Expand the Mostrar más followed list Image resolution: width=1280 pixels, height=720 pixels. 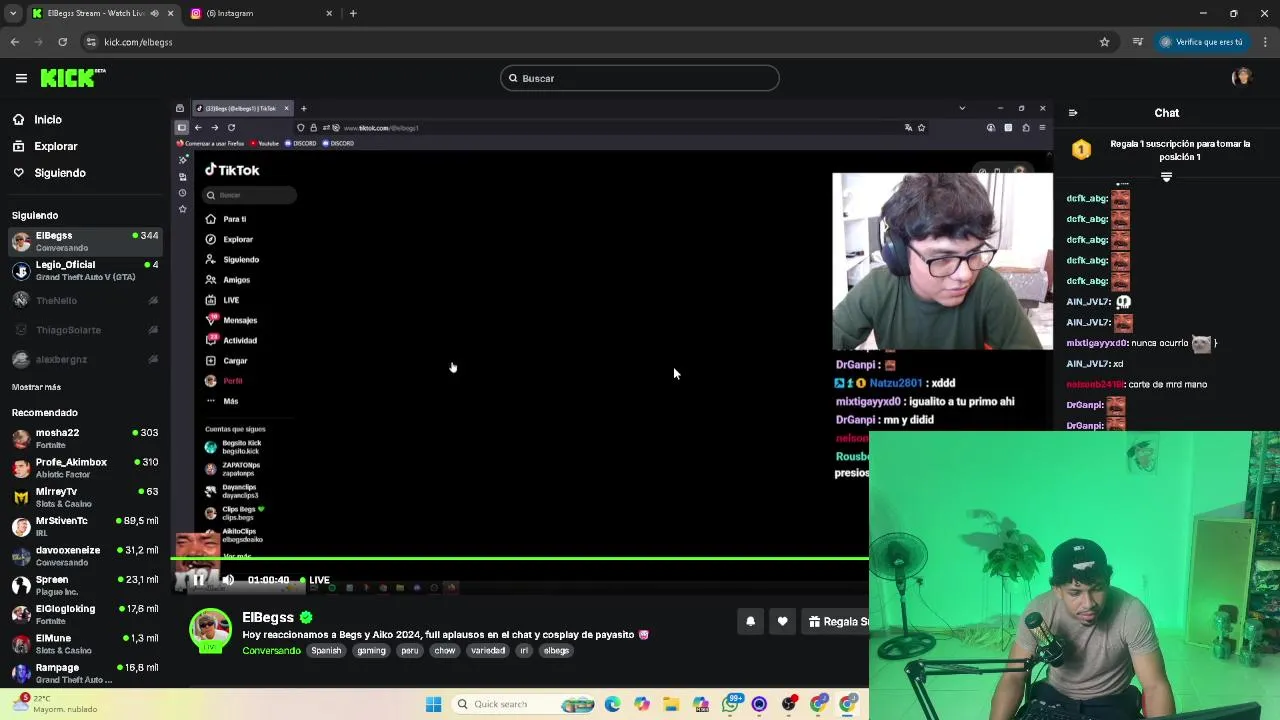click(36, 387)
